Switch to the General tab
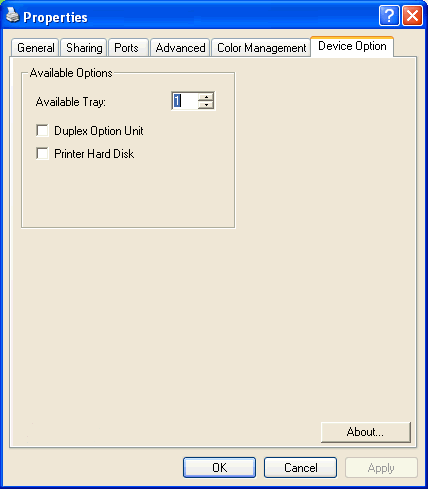Screen dimensions: 428x489 click(x=36, y=48)
